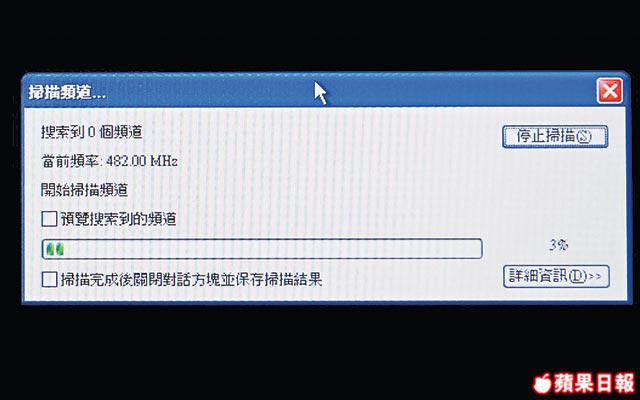This screenshot has height=400, width=640.
Task: Click the 開始掃描頻道 status line
Action: (x=84, y=190)
